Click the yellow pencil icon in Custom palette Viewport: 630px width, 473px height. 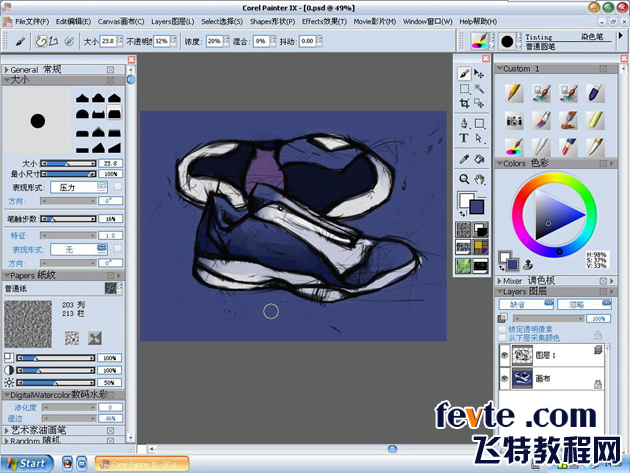click(514, 93)
